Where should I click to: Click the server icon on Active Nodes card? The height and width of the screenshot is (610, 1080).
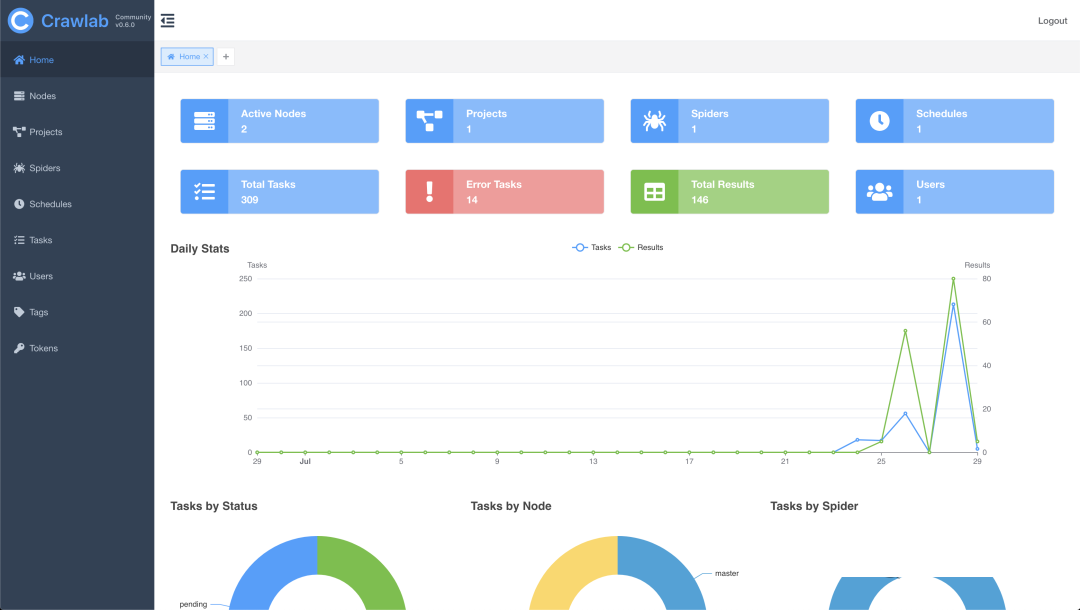point(204,121)
